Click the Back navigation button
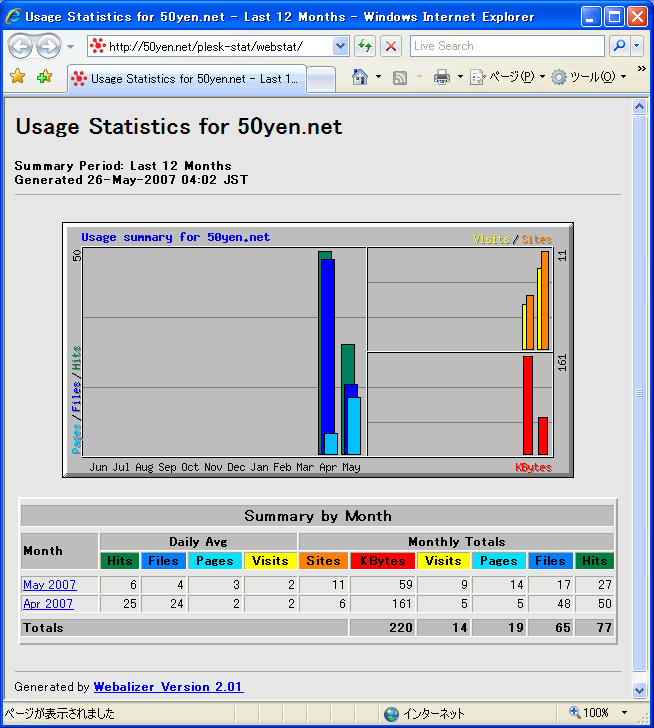Image resolution: width=654 pixels, height=728 pixels. coord(20,46)
